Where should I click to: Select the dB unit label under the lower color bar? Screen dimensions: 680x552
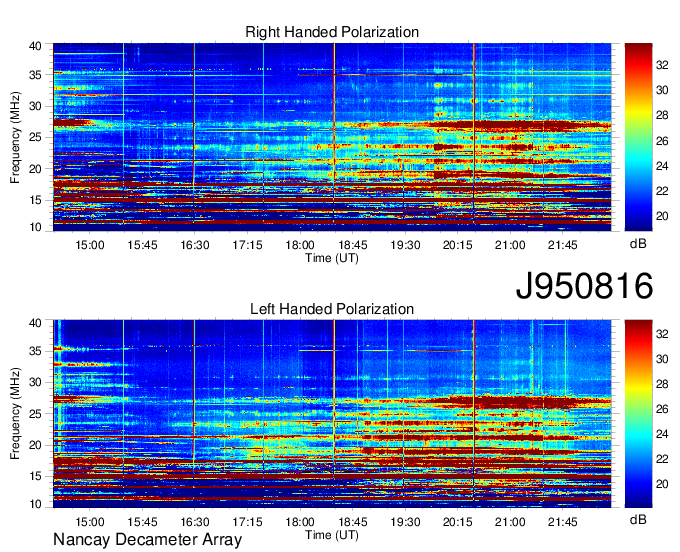[x=638, y=520]
